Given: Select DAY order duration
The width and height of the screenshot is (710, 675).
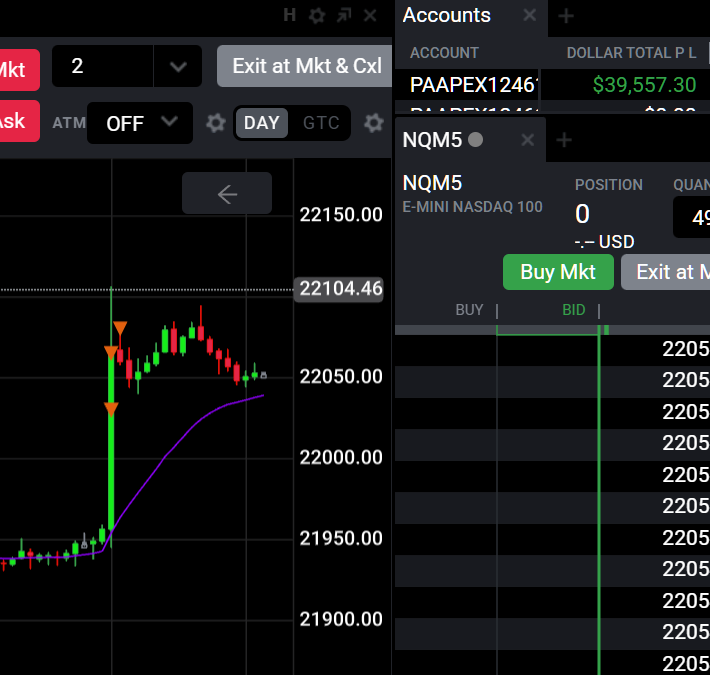Looking at the screenshot, I should coord(262,123).
